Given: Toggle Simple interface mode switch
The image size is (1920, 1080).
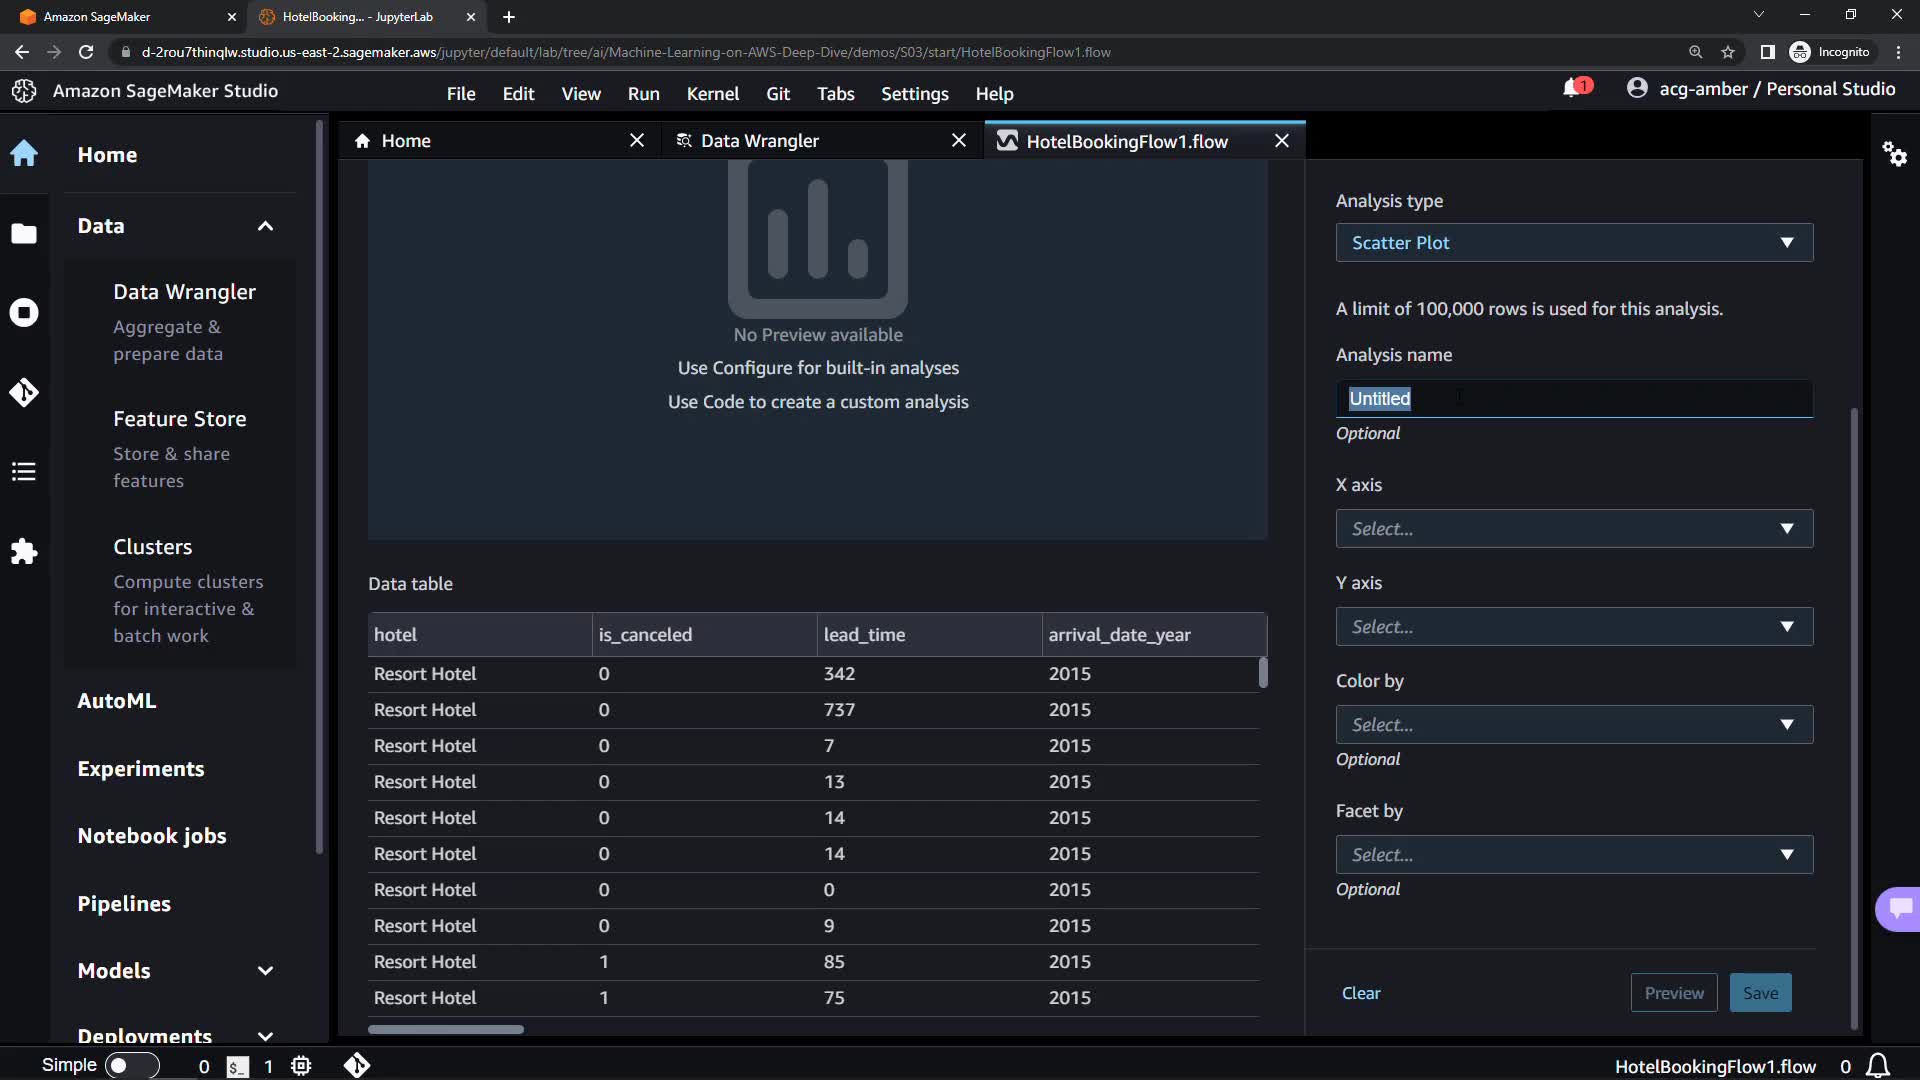Looking at the screenshot, I should (x=132, y=1066).
